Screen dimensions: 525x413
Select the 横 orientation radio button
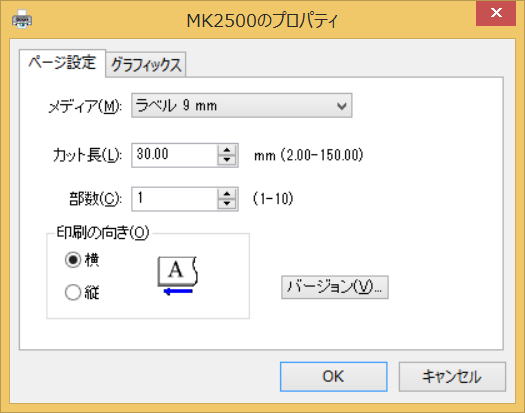(x=73, y=260)
